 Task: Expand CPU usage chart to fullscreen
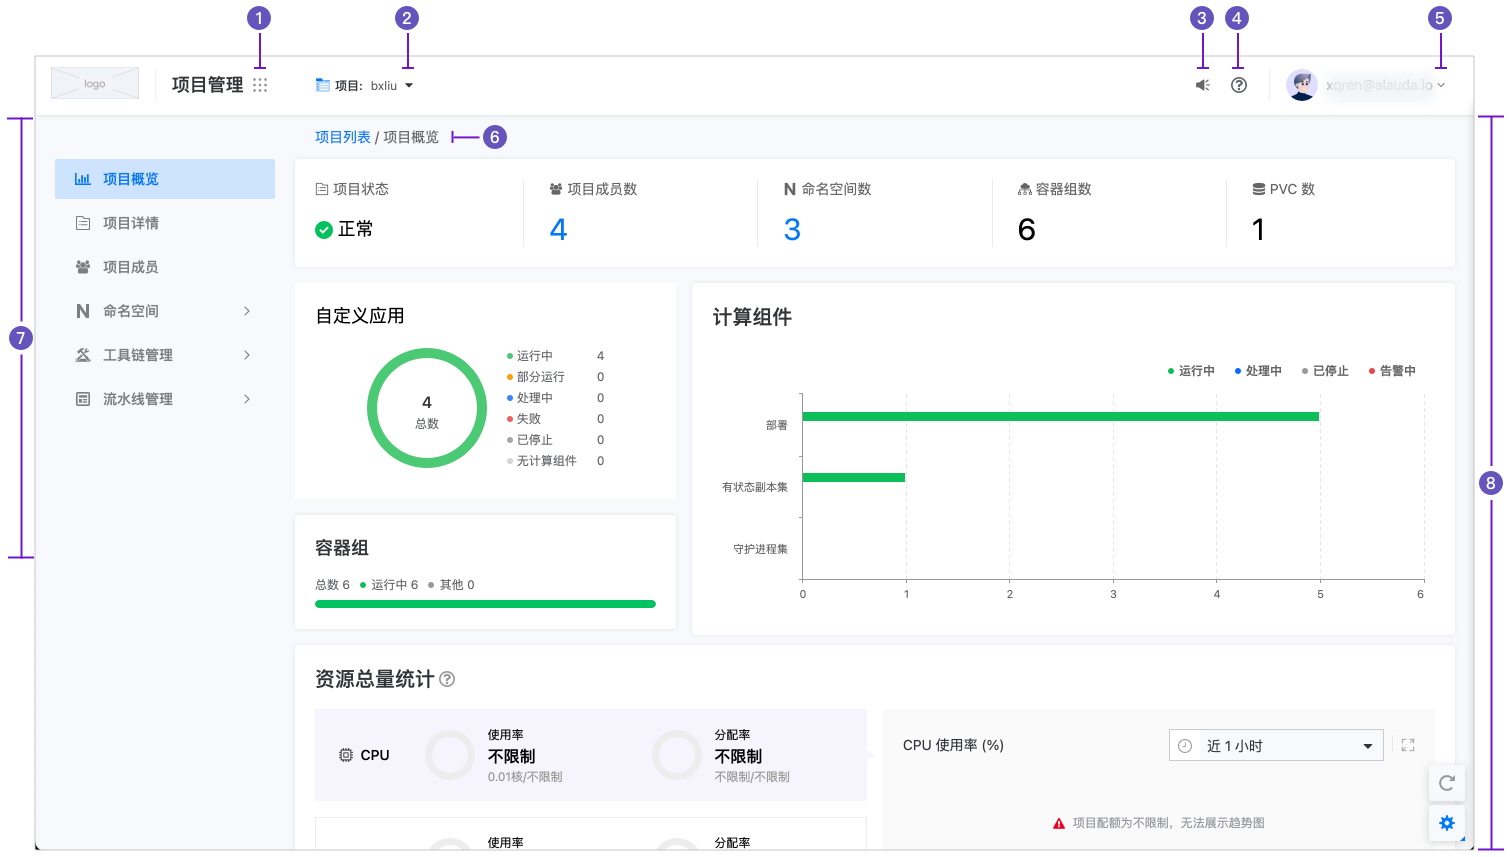(x=1408, y=745)
